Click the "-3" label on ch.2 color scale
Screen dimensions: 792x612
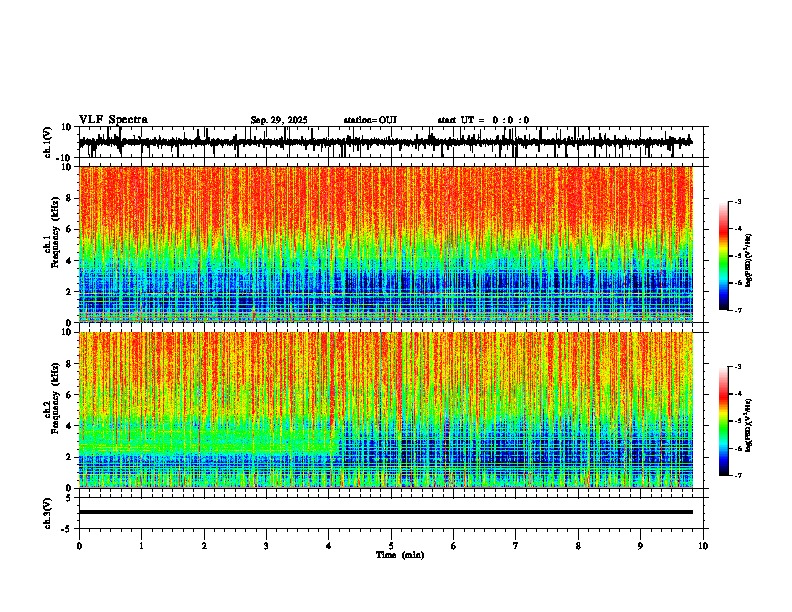(x=738, y=367)
